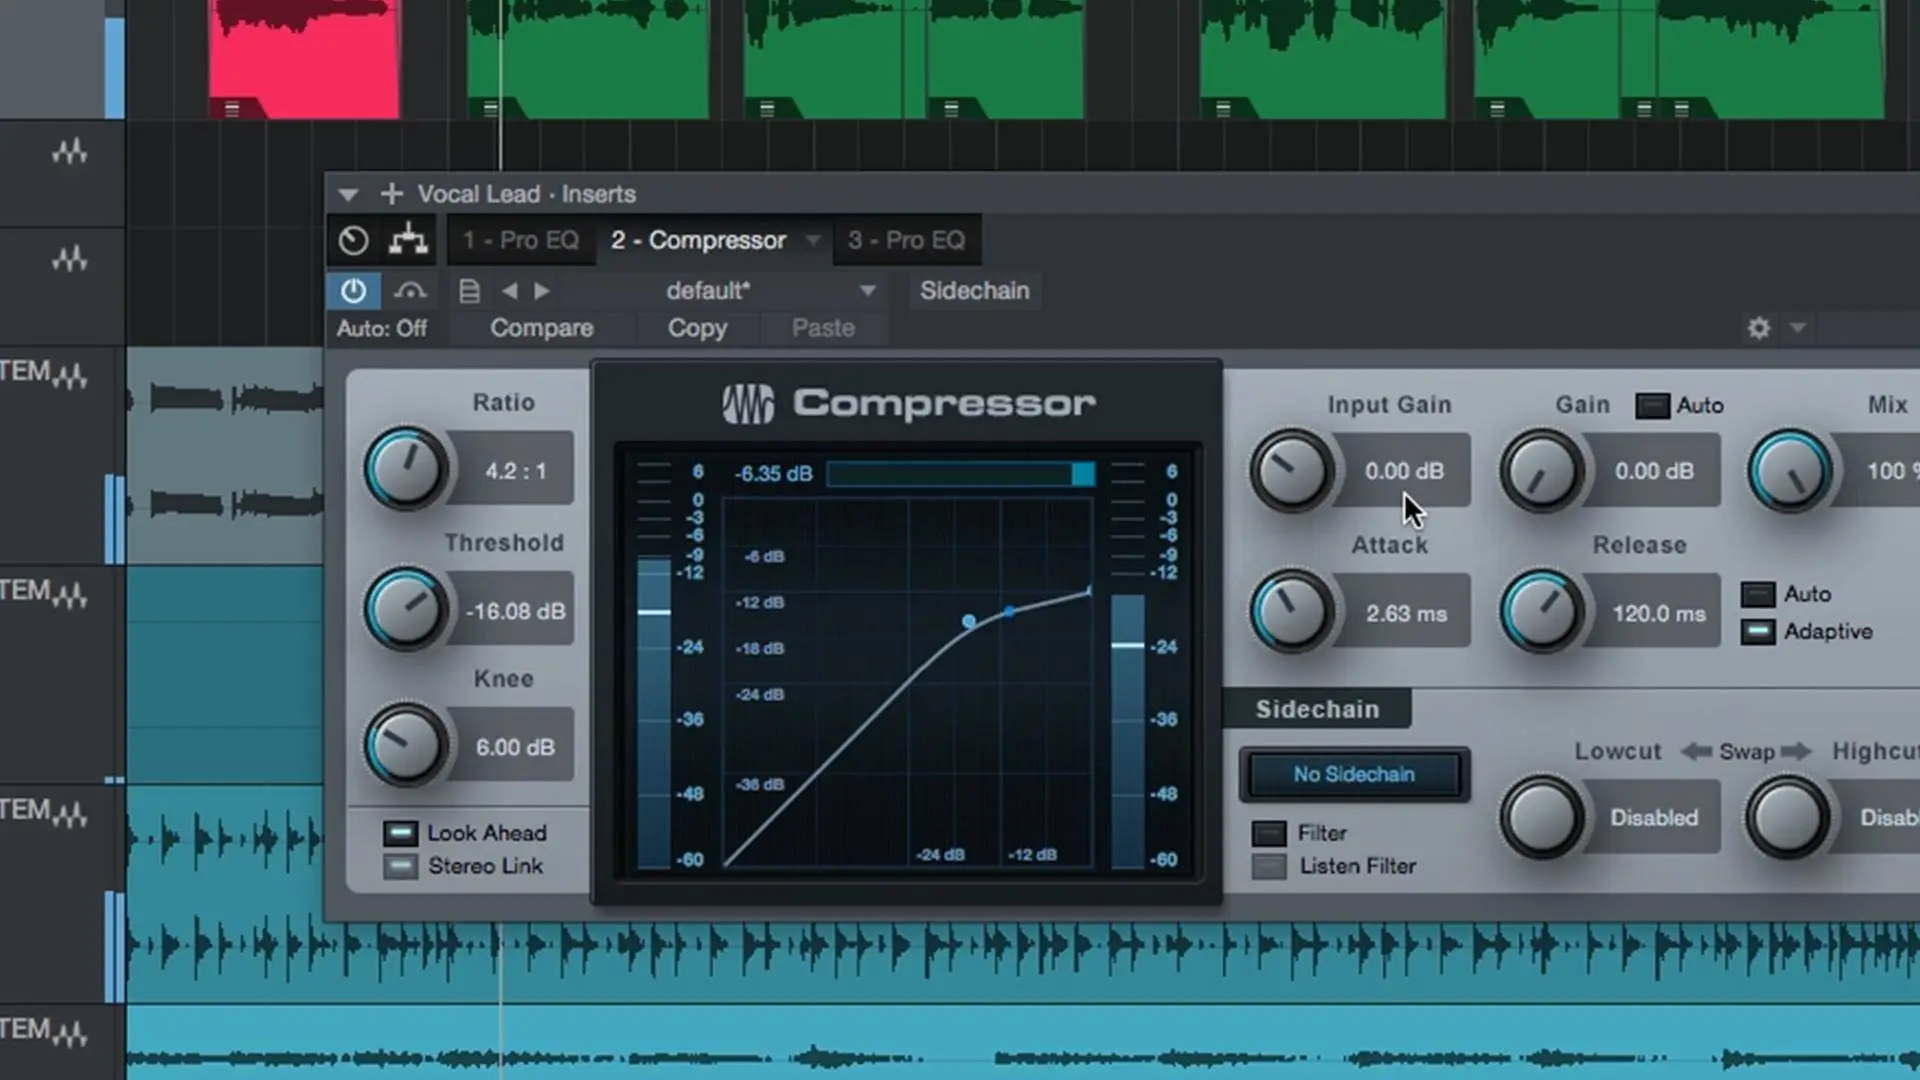Viewport: 1920px width, 1080px height.
Task: Open the plugin settings gear
Action: click(x=1759, y=328)
